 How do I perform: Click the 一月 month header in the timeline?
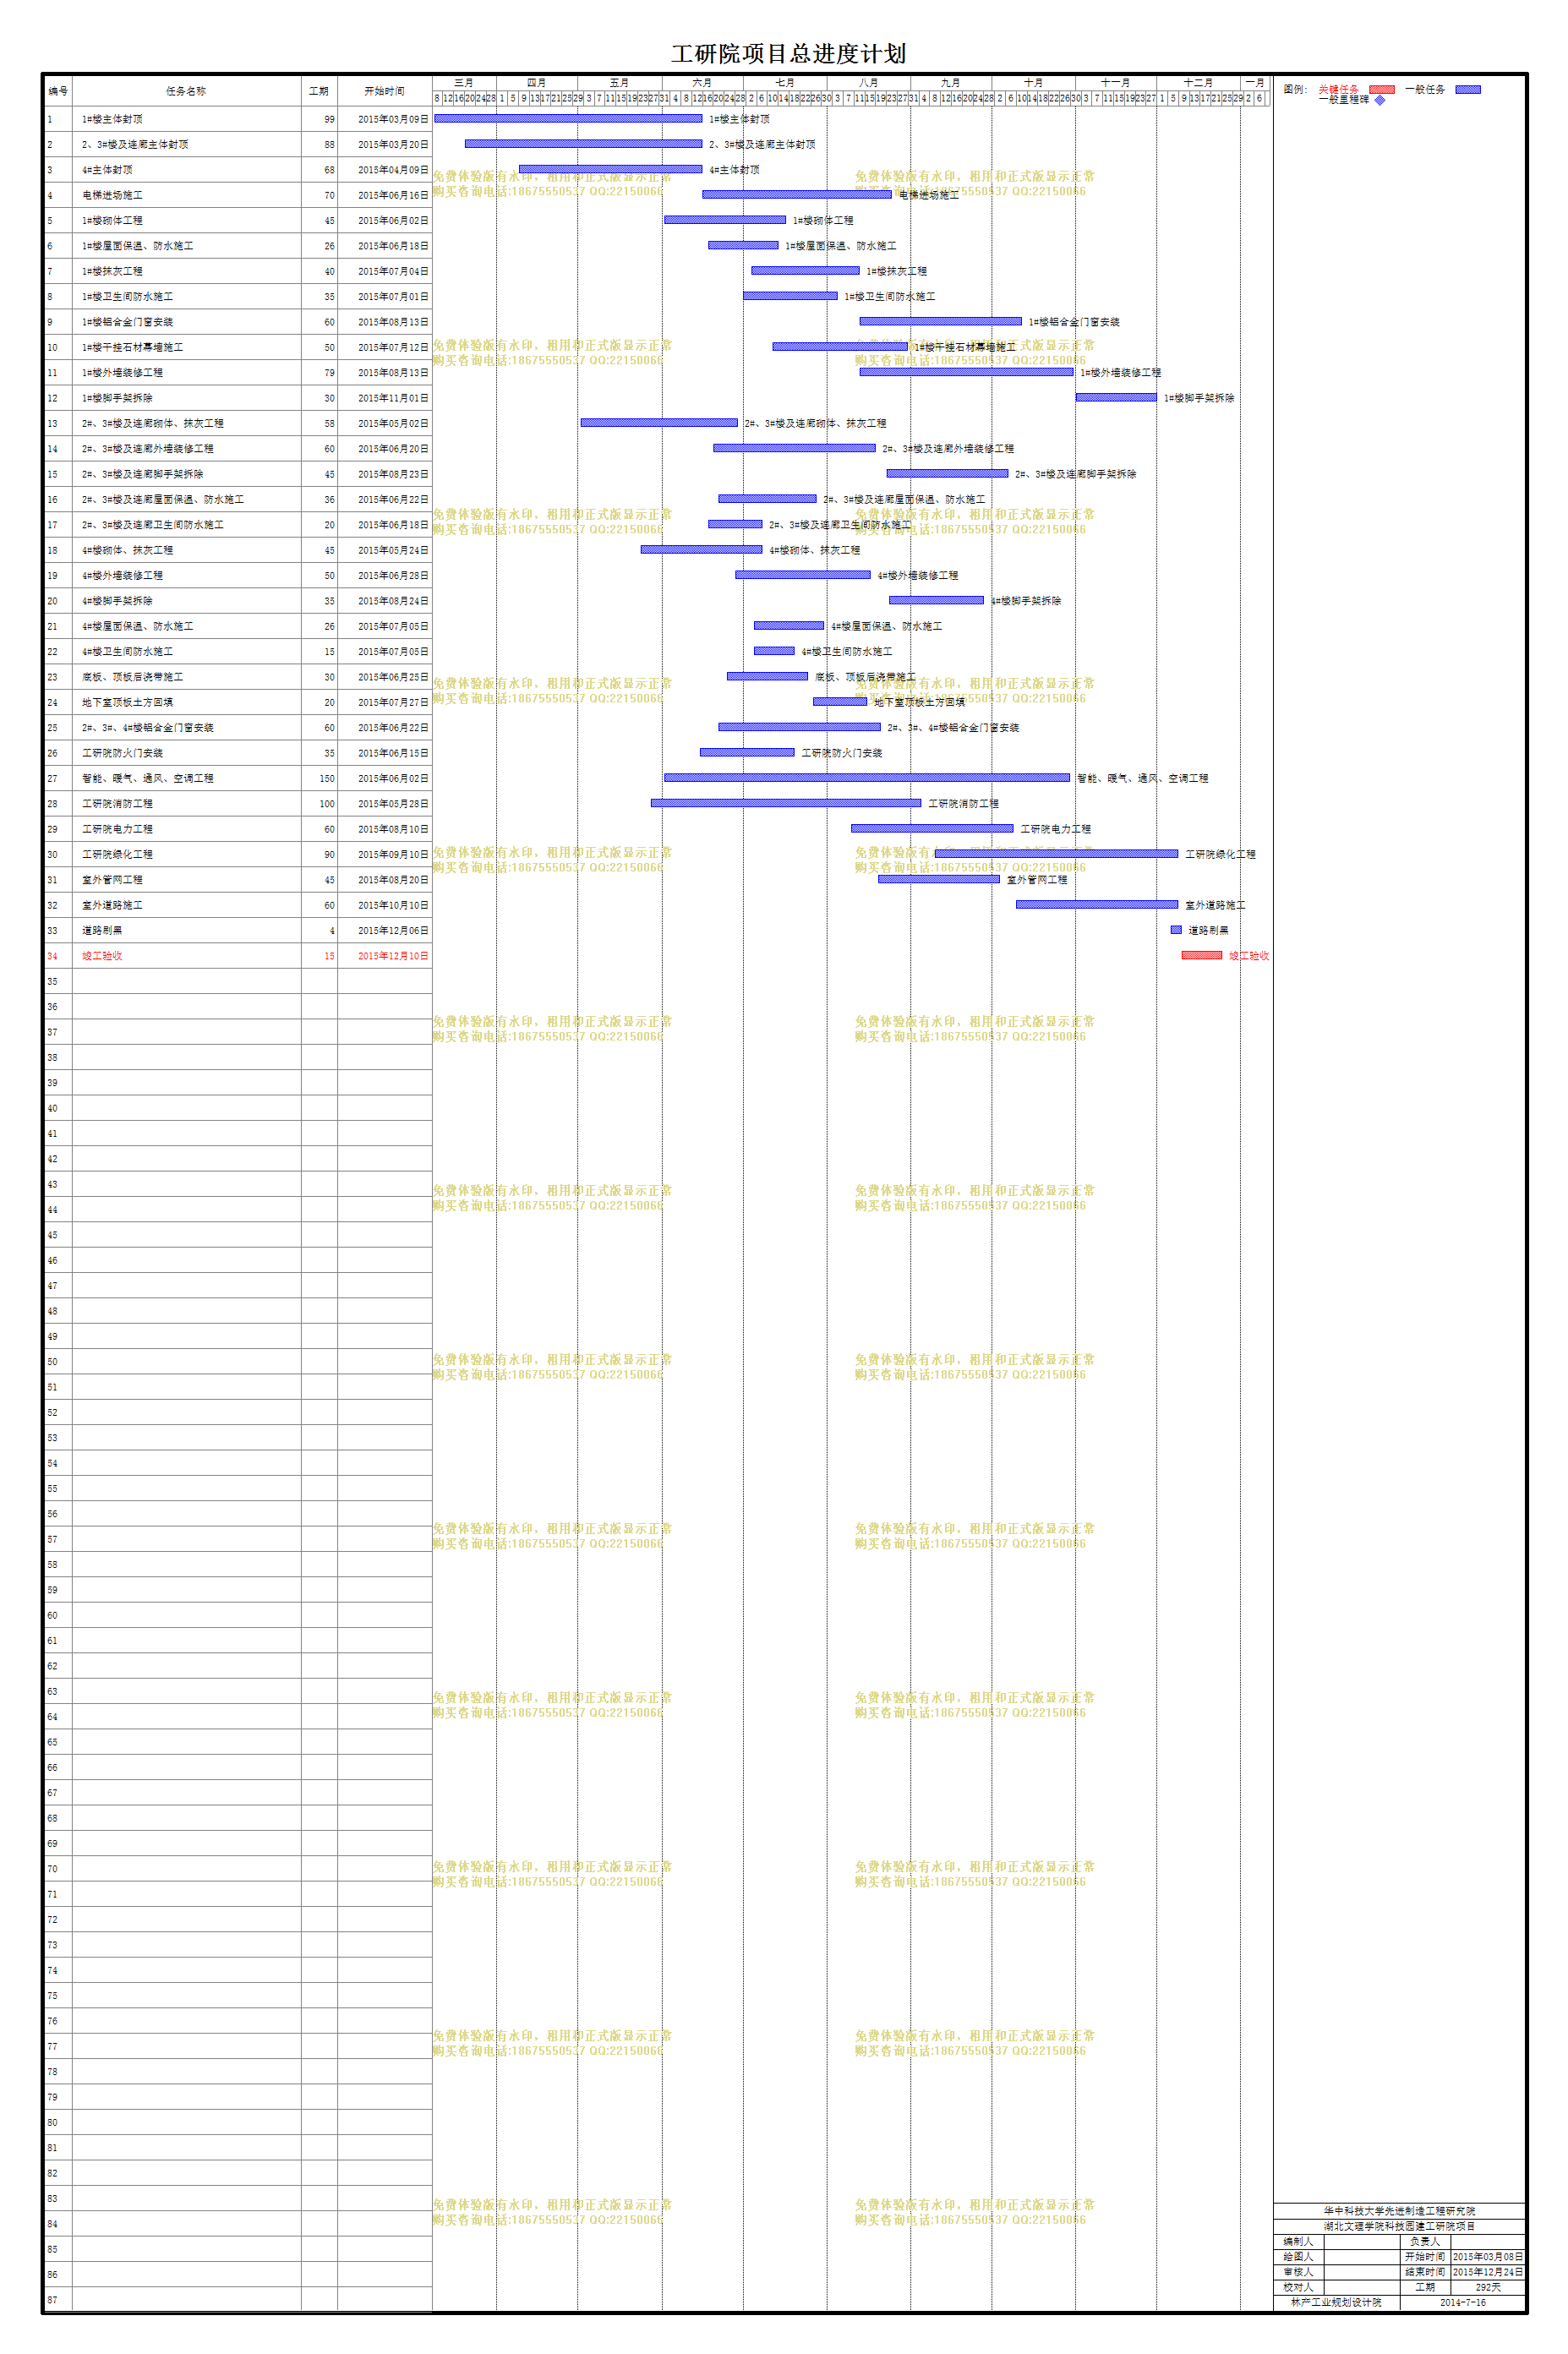click(x=1255, y=83)
